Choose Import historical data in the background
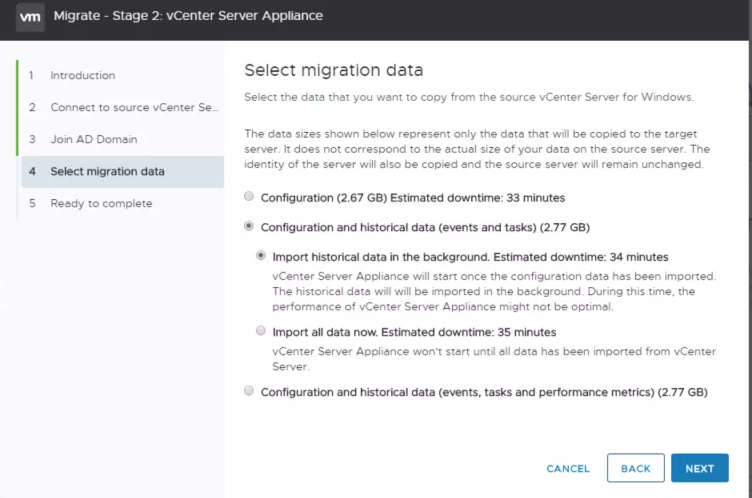Image resolution: width=752 pixels, height=498 pixels. 260,255
